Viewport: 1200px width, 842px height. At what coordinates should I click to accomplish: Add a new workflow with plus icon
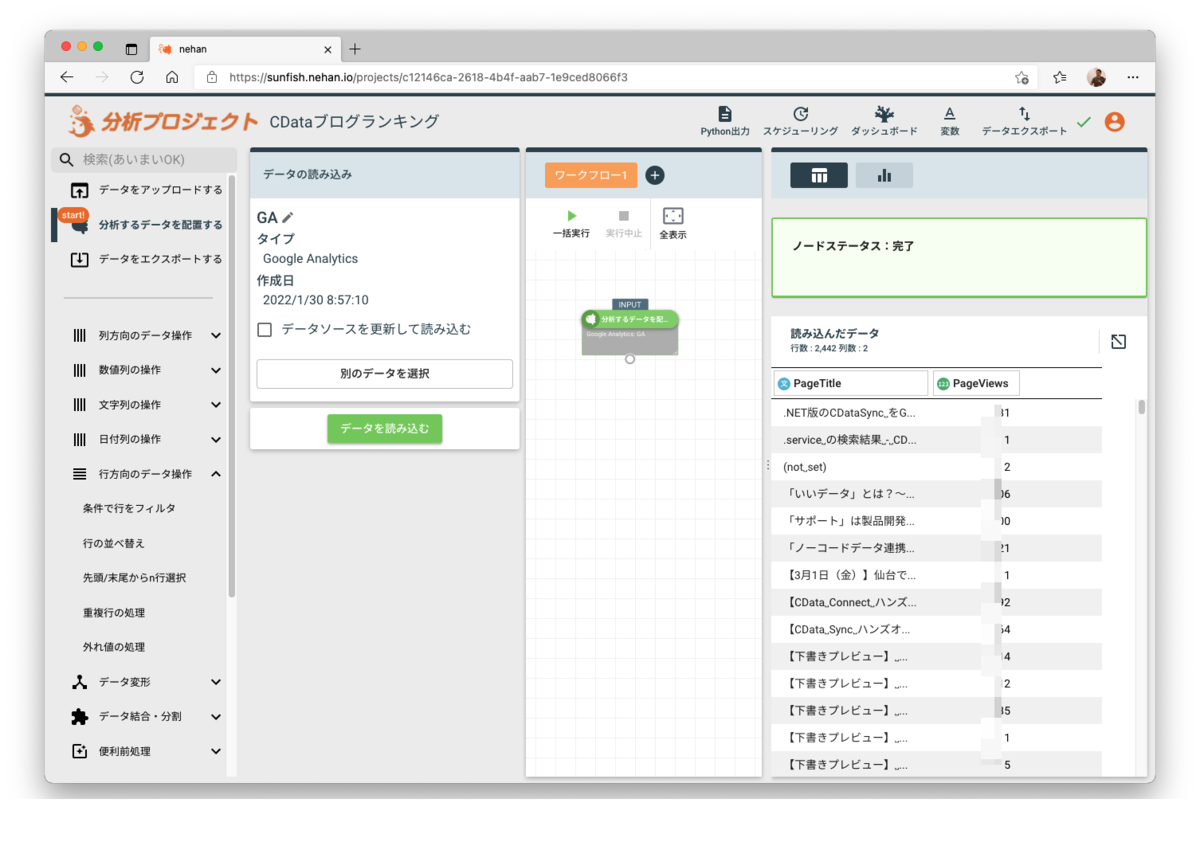point(655,175)
